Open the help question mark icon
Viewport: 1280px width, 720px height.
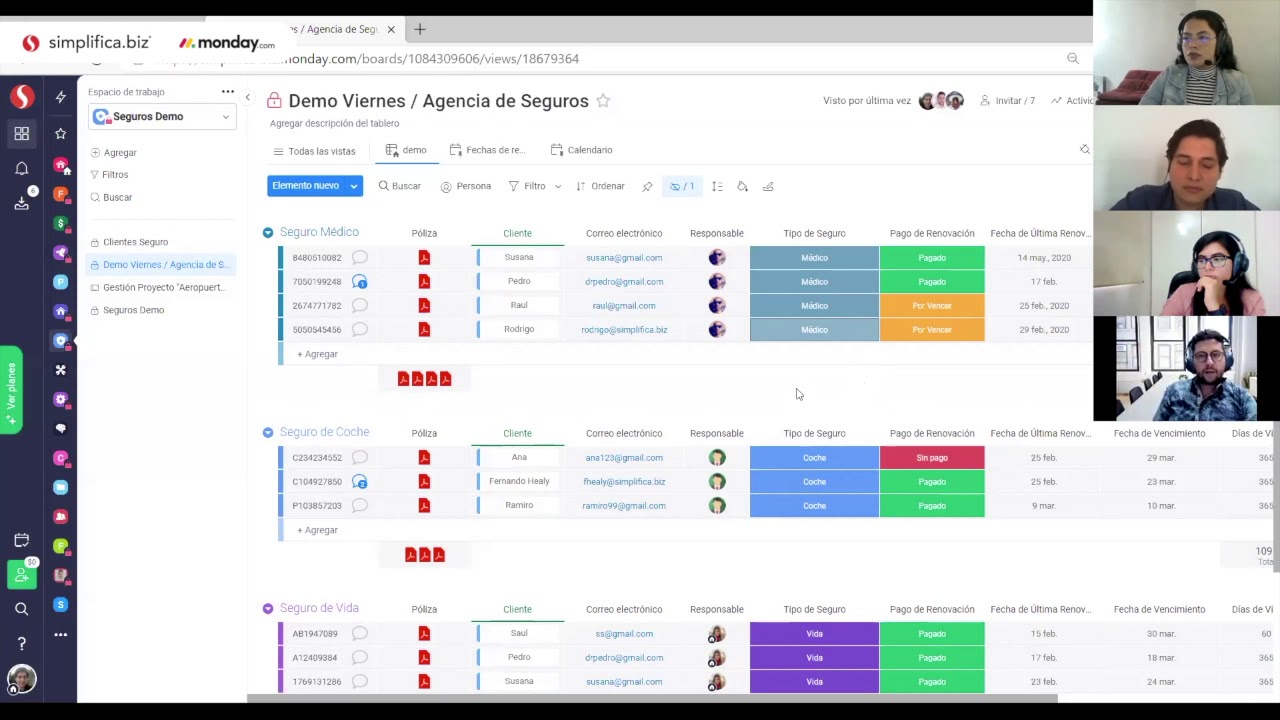point(21,643)
